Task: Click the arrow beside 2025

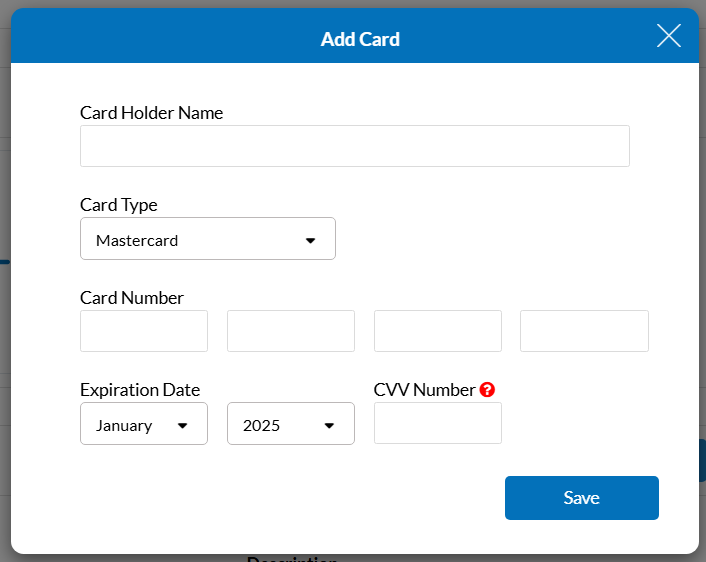Action: [329, 426]
